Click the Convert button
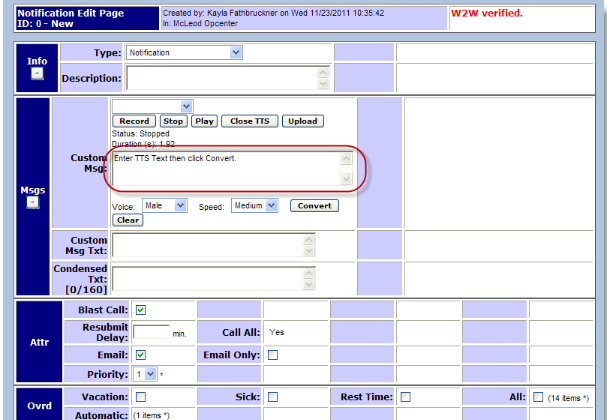Image resolution: width=607 pixels, height=420 pixels. tap(314, 206)
